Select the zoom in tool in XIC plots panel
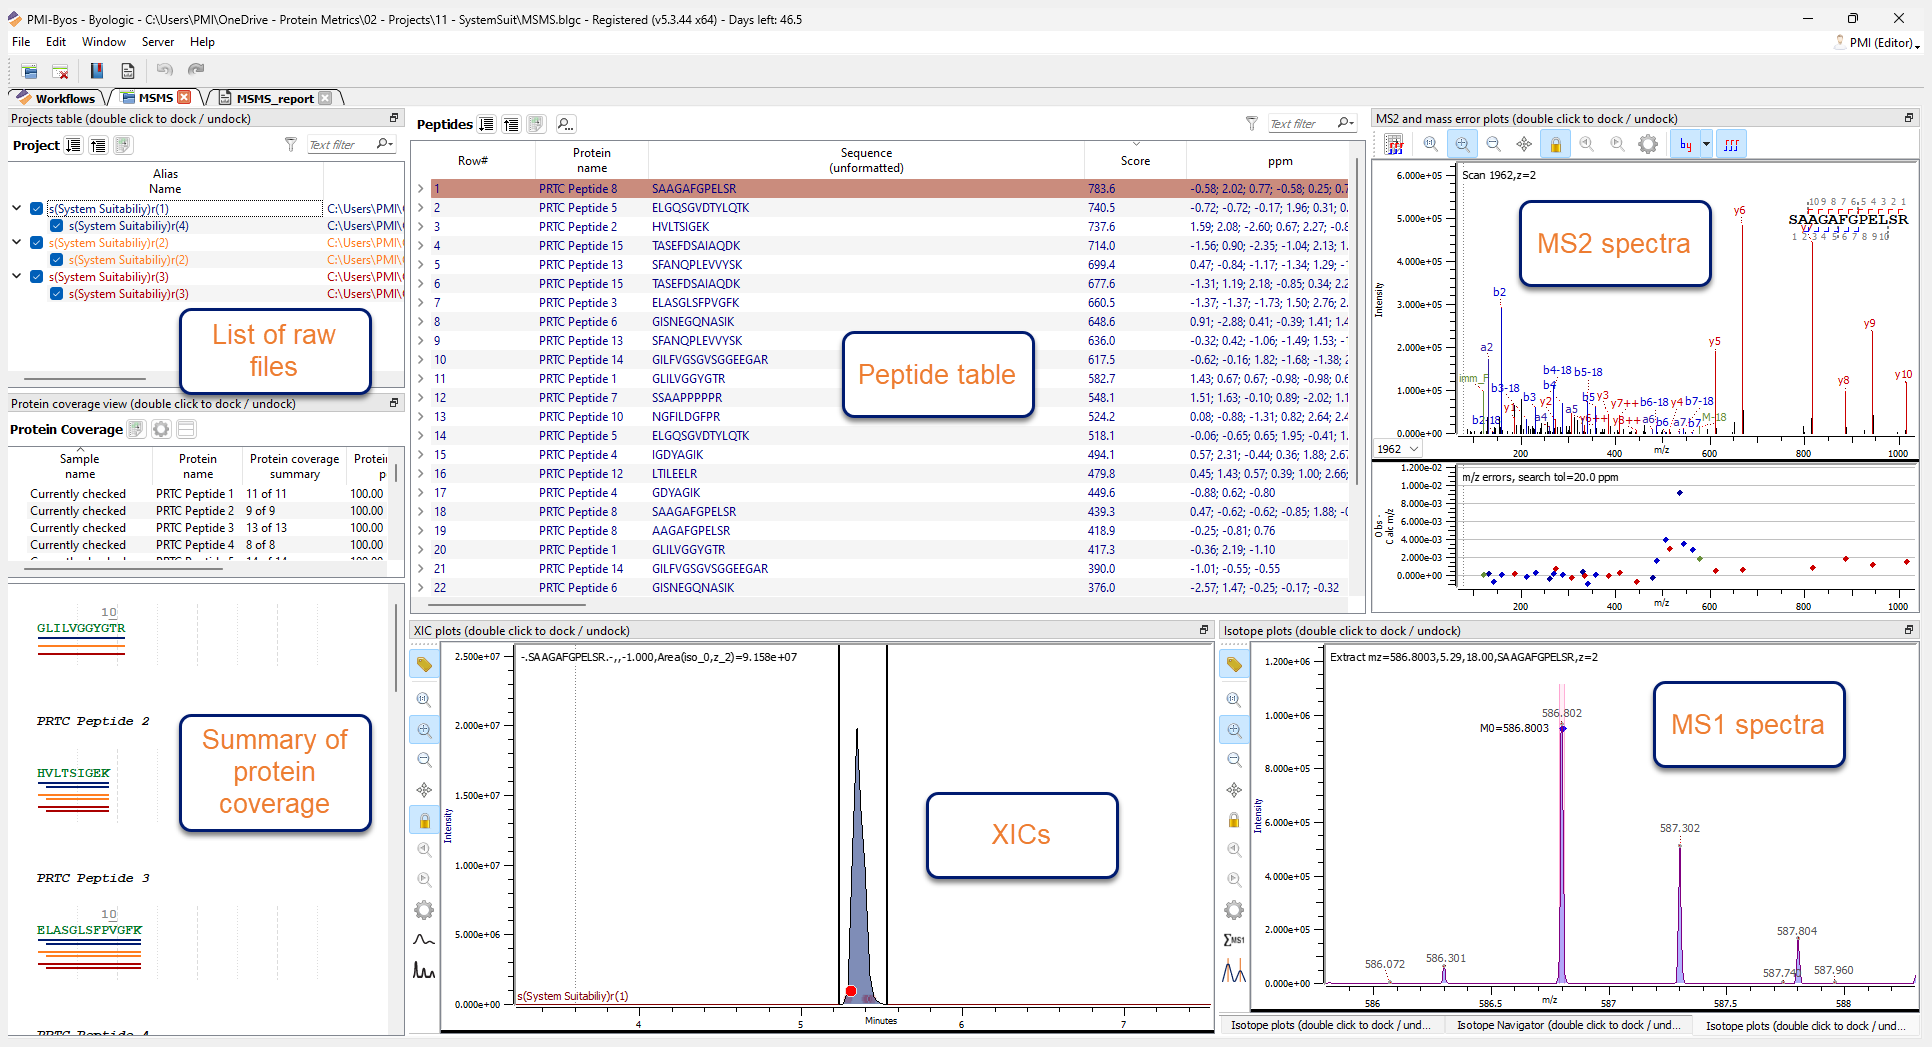Viewport: 1932px width, 1047px height. click(424, 730)
